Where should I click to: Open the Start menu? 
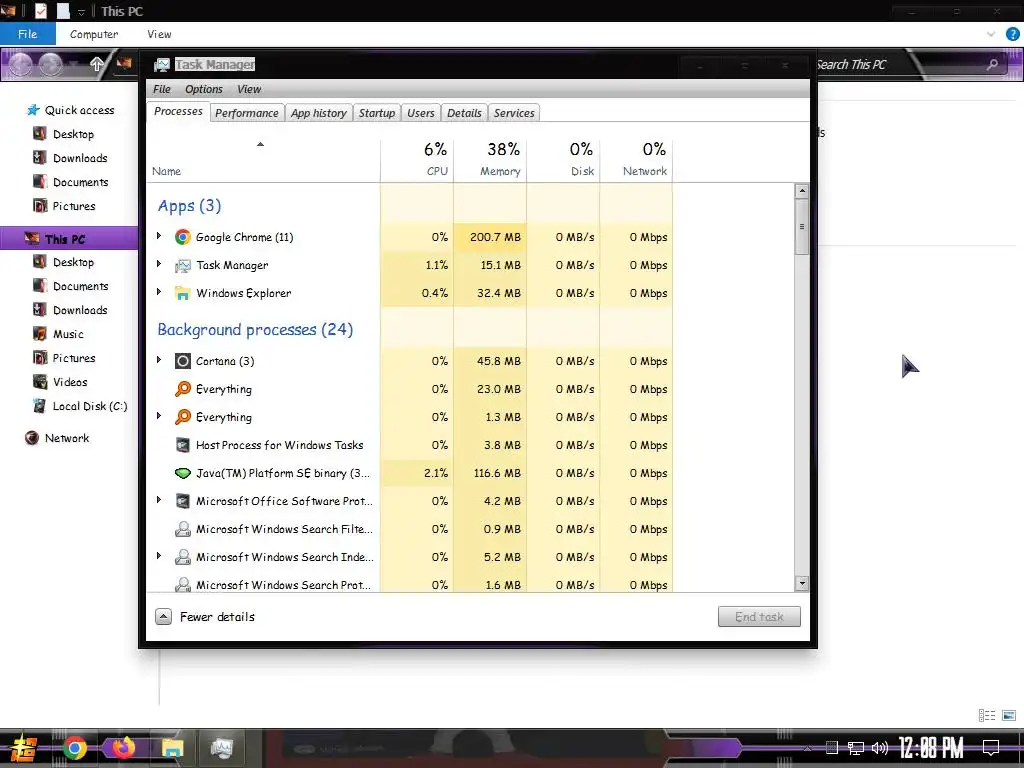click(x=24, y=749)
